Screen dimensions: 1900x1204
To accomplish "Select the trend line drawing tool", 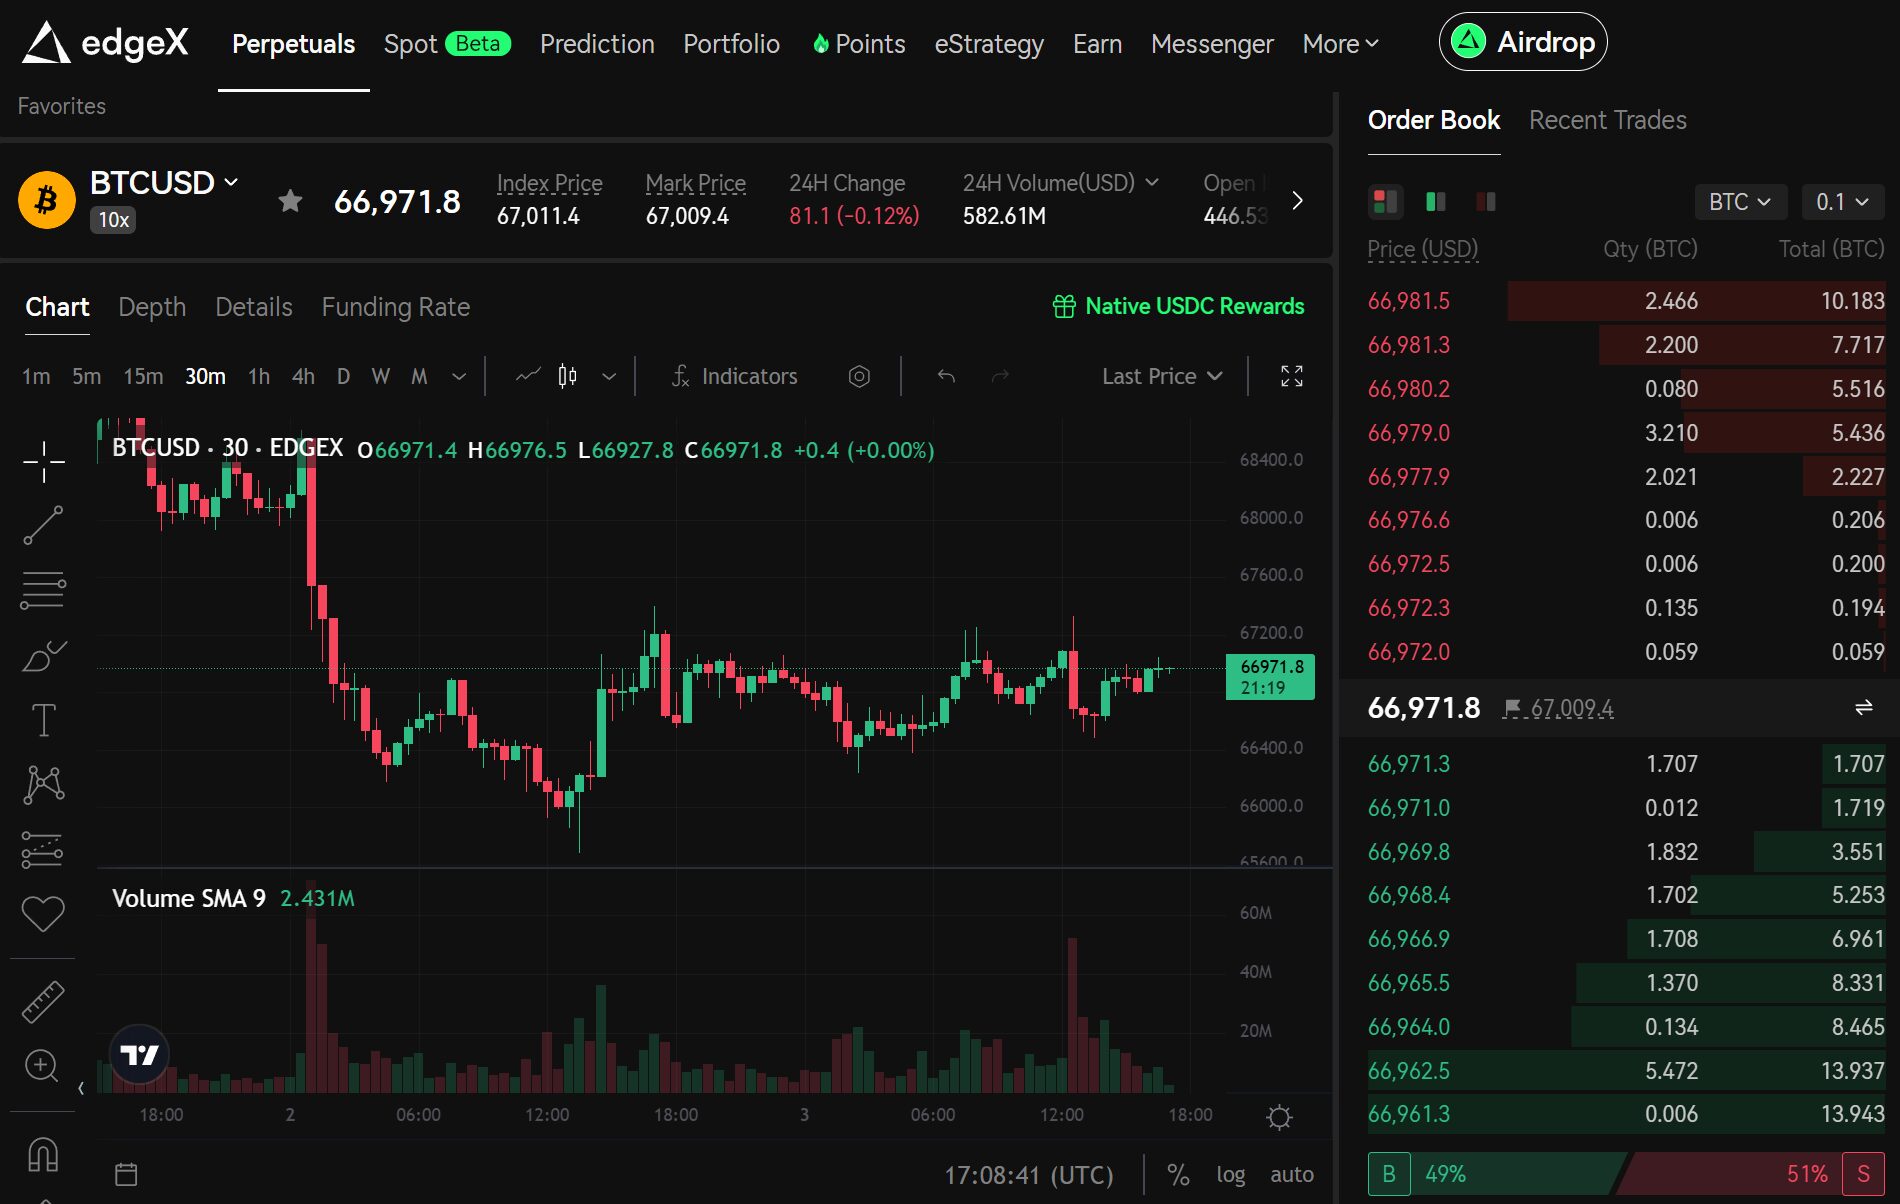I will tap(43, 525).
